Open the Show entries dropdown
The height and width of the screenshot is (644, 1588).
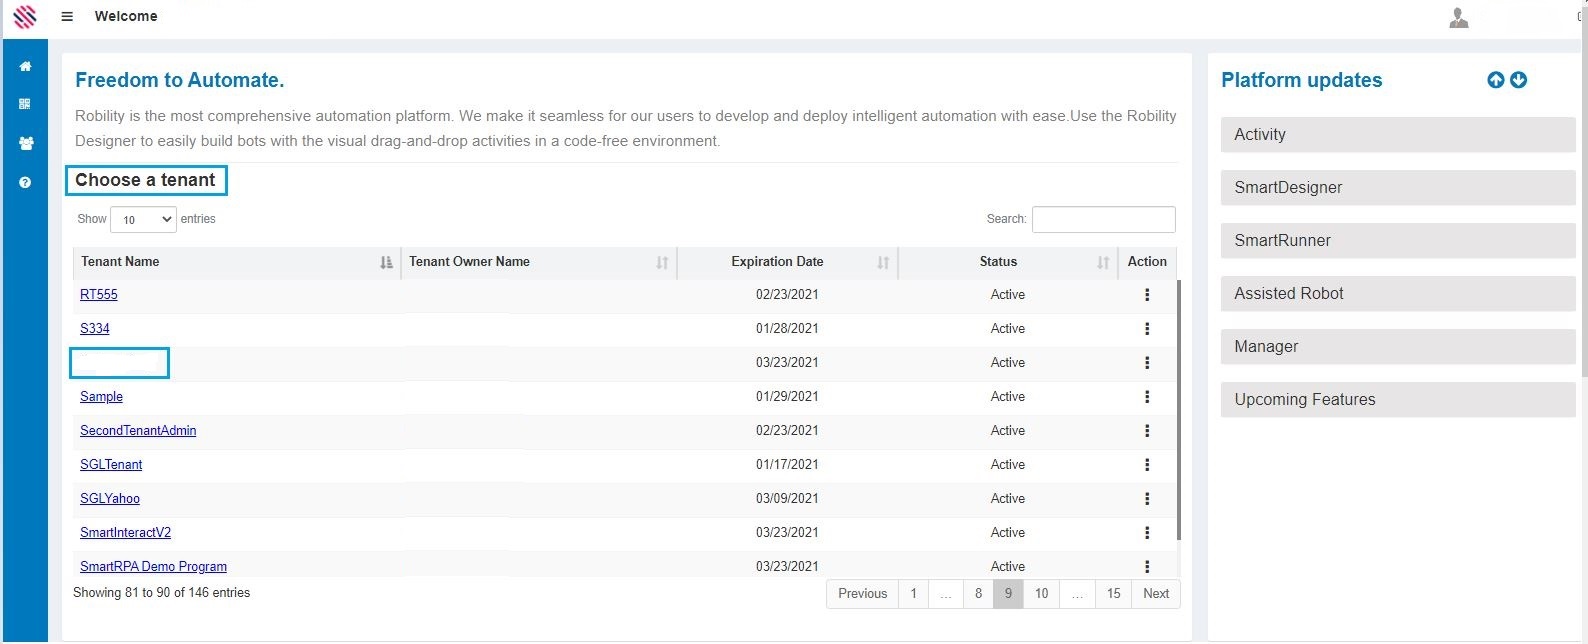[143, 220]
